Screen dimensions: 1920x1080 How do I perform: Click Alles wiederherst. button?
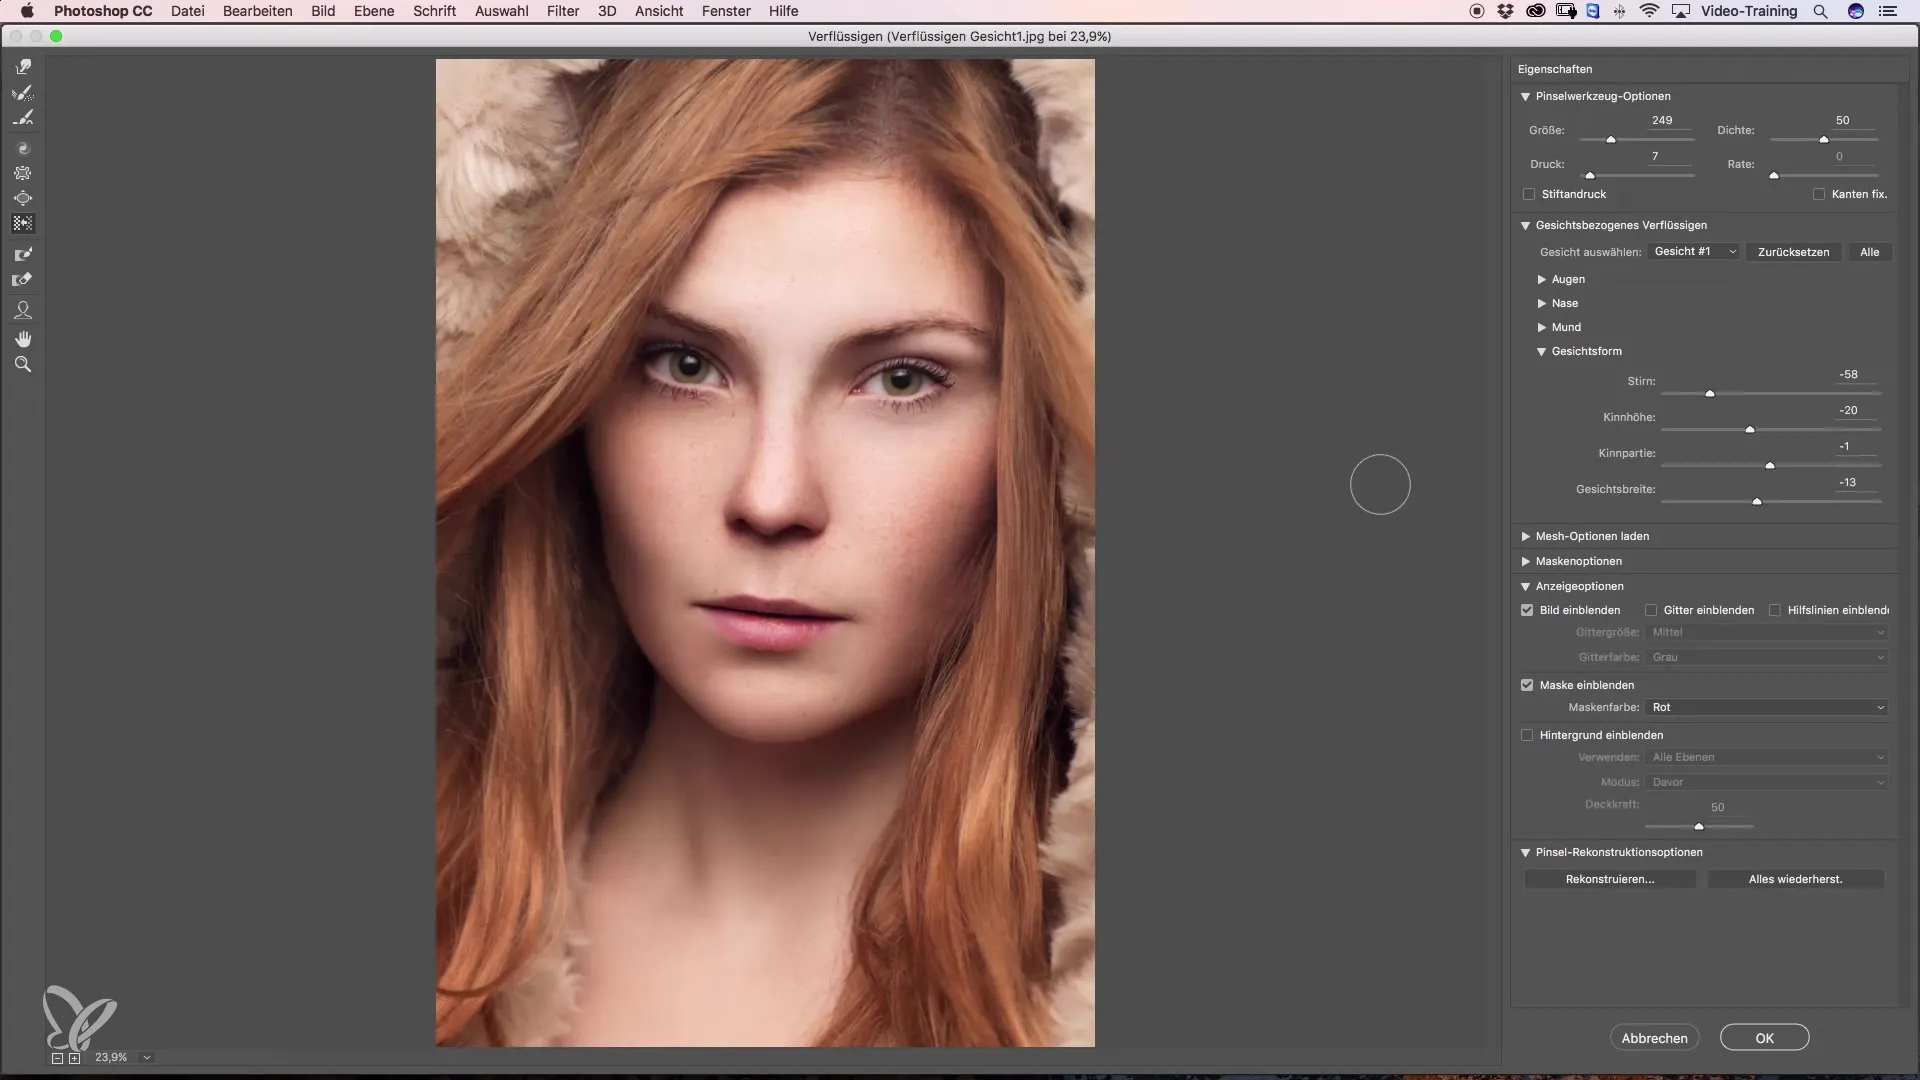pos(1795,879)
